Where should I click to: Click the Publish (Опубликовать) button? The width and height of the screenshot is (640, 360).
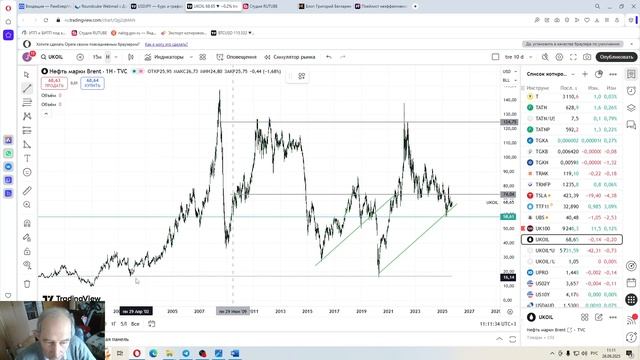pyautogui.click(x=616, y=57)
